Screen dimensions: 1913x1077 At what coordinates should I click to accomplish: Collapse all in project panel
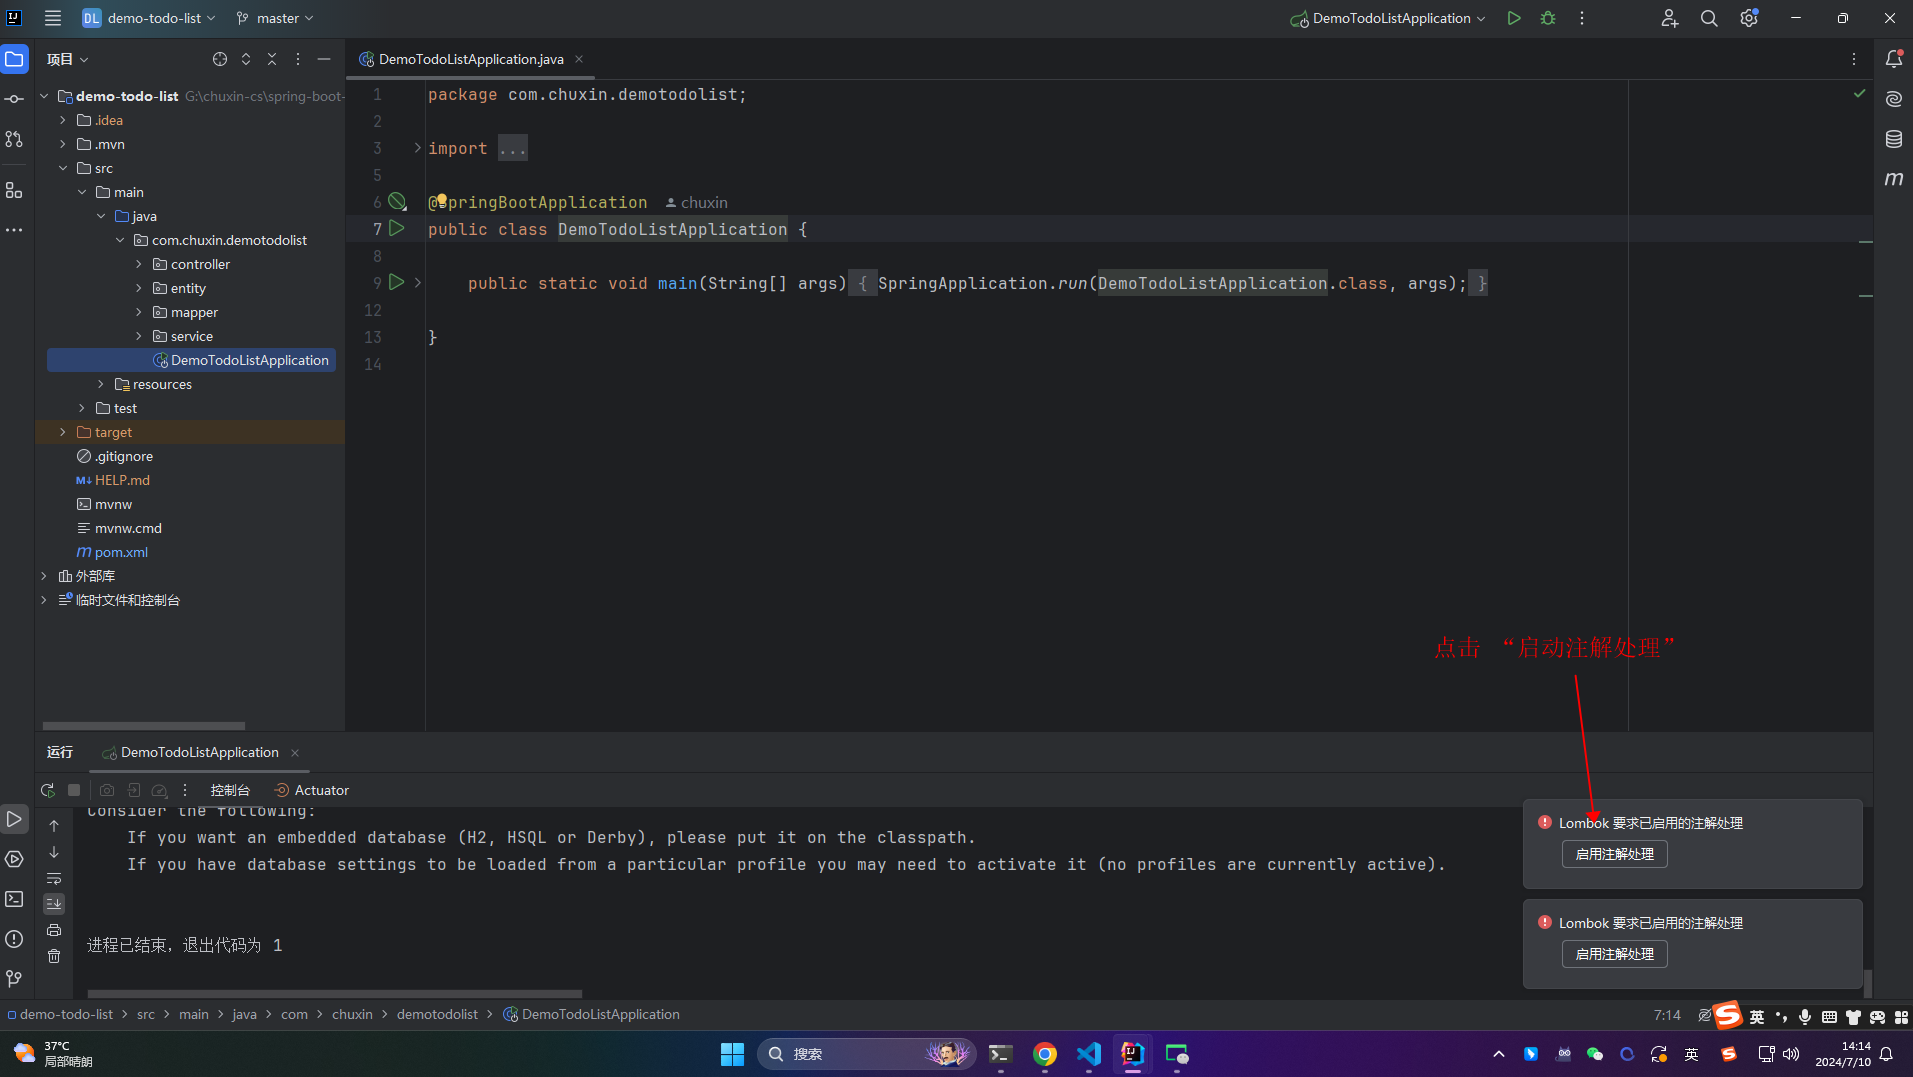[x=272, y=59]
